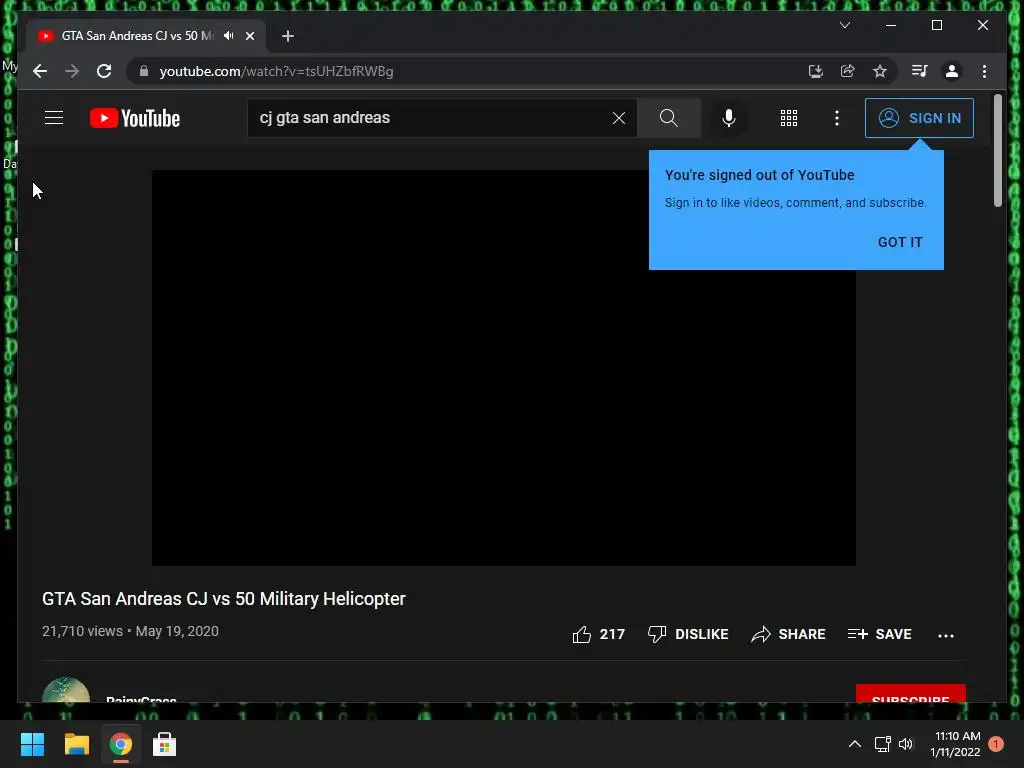The height and width of the screenshot is (768, 1024).
Task: Open the channel avatar
Action: pos(66,690)
